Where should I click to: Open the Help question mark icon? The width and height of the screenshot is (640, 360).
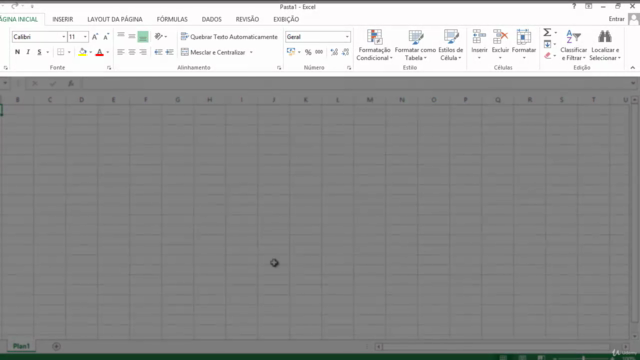coord(574,7)
